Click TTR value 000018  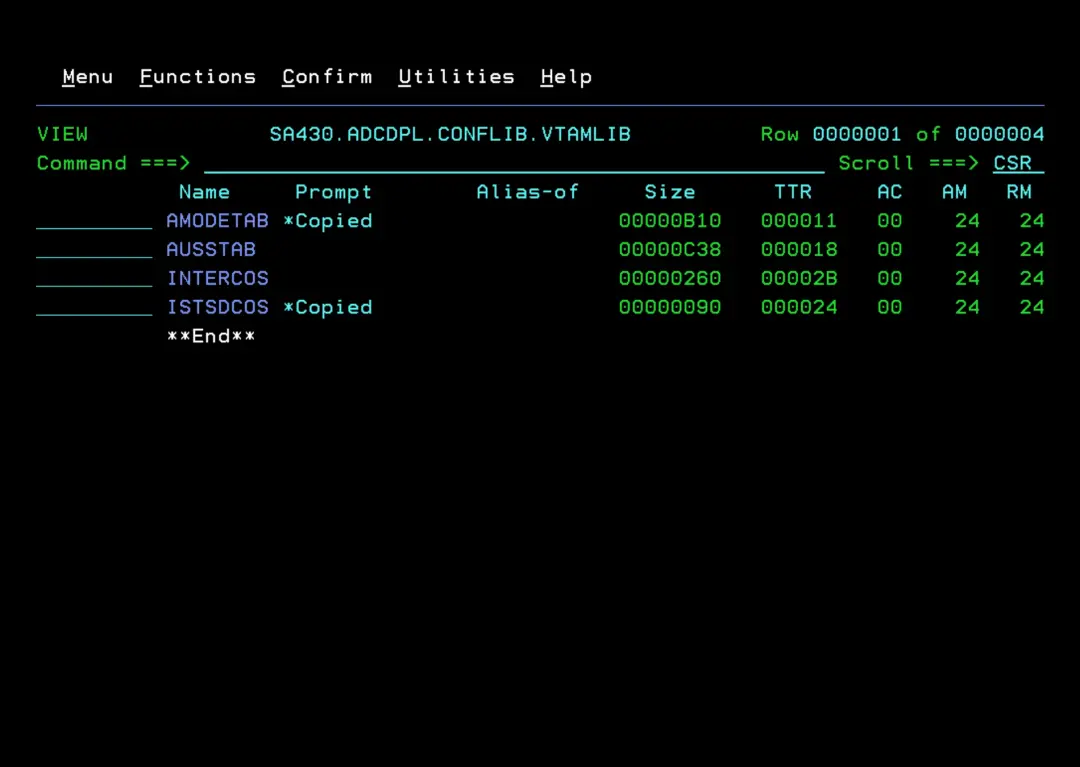coord(799,250)
